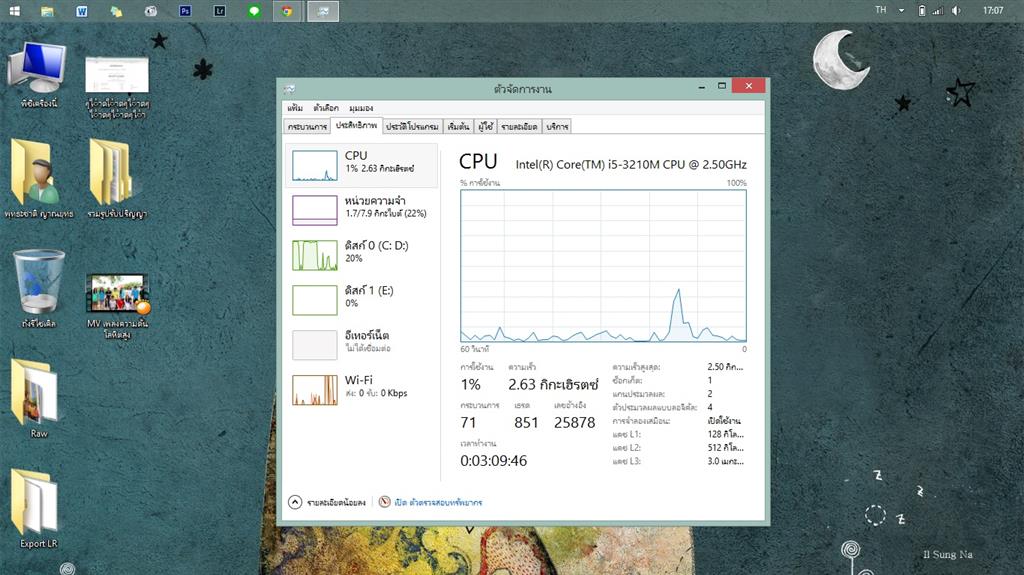Switch to the Processes tab
The image size is (1024, 575).
pyautogui.click(x=308, y=127)
